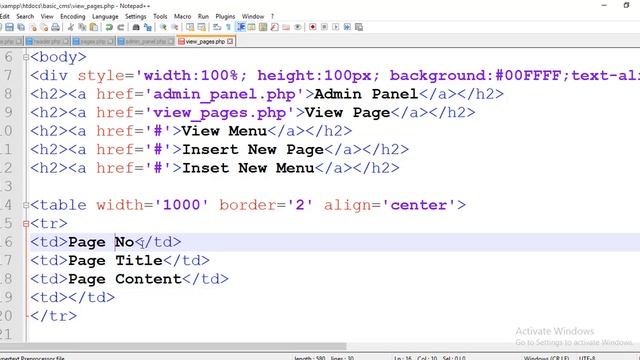Play back the recorded macro icon
Viewport: 640px width, 360px height.
pos(336,27)
